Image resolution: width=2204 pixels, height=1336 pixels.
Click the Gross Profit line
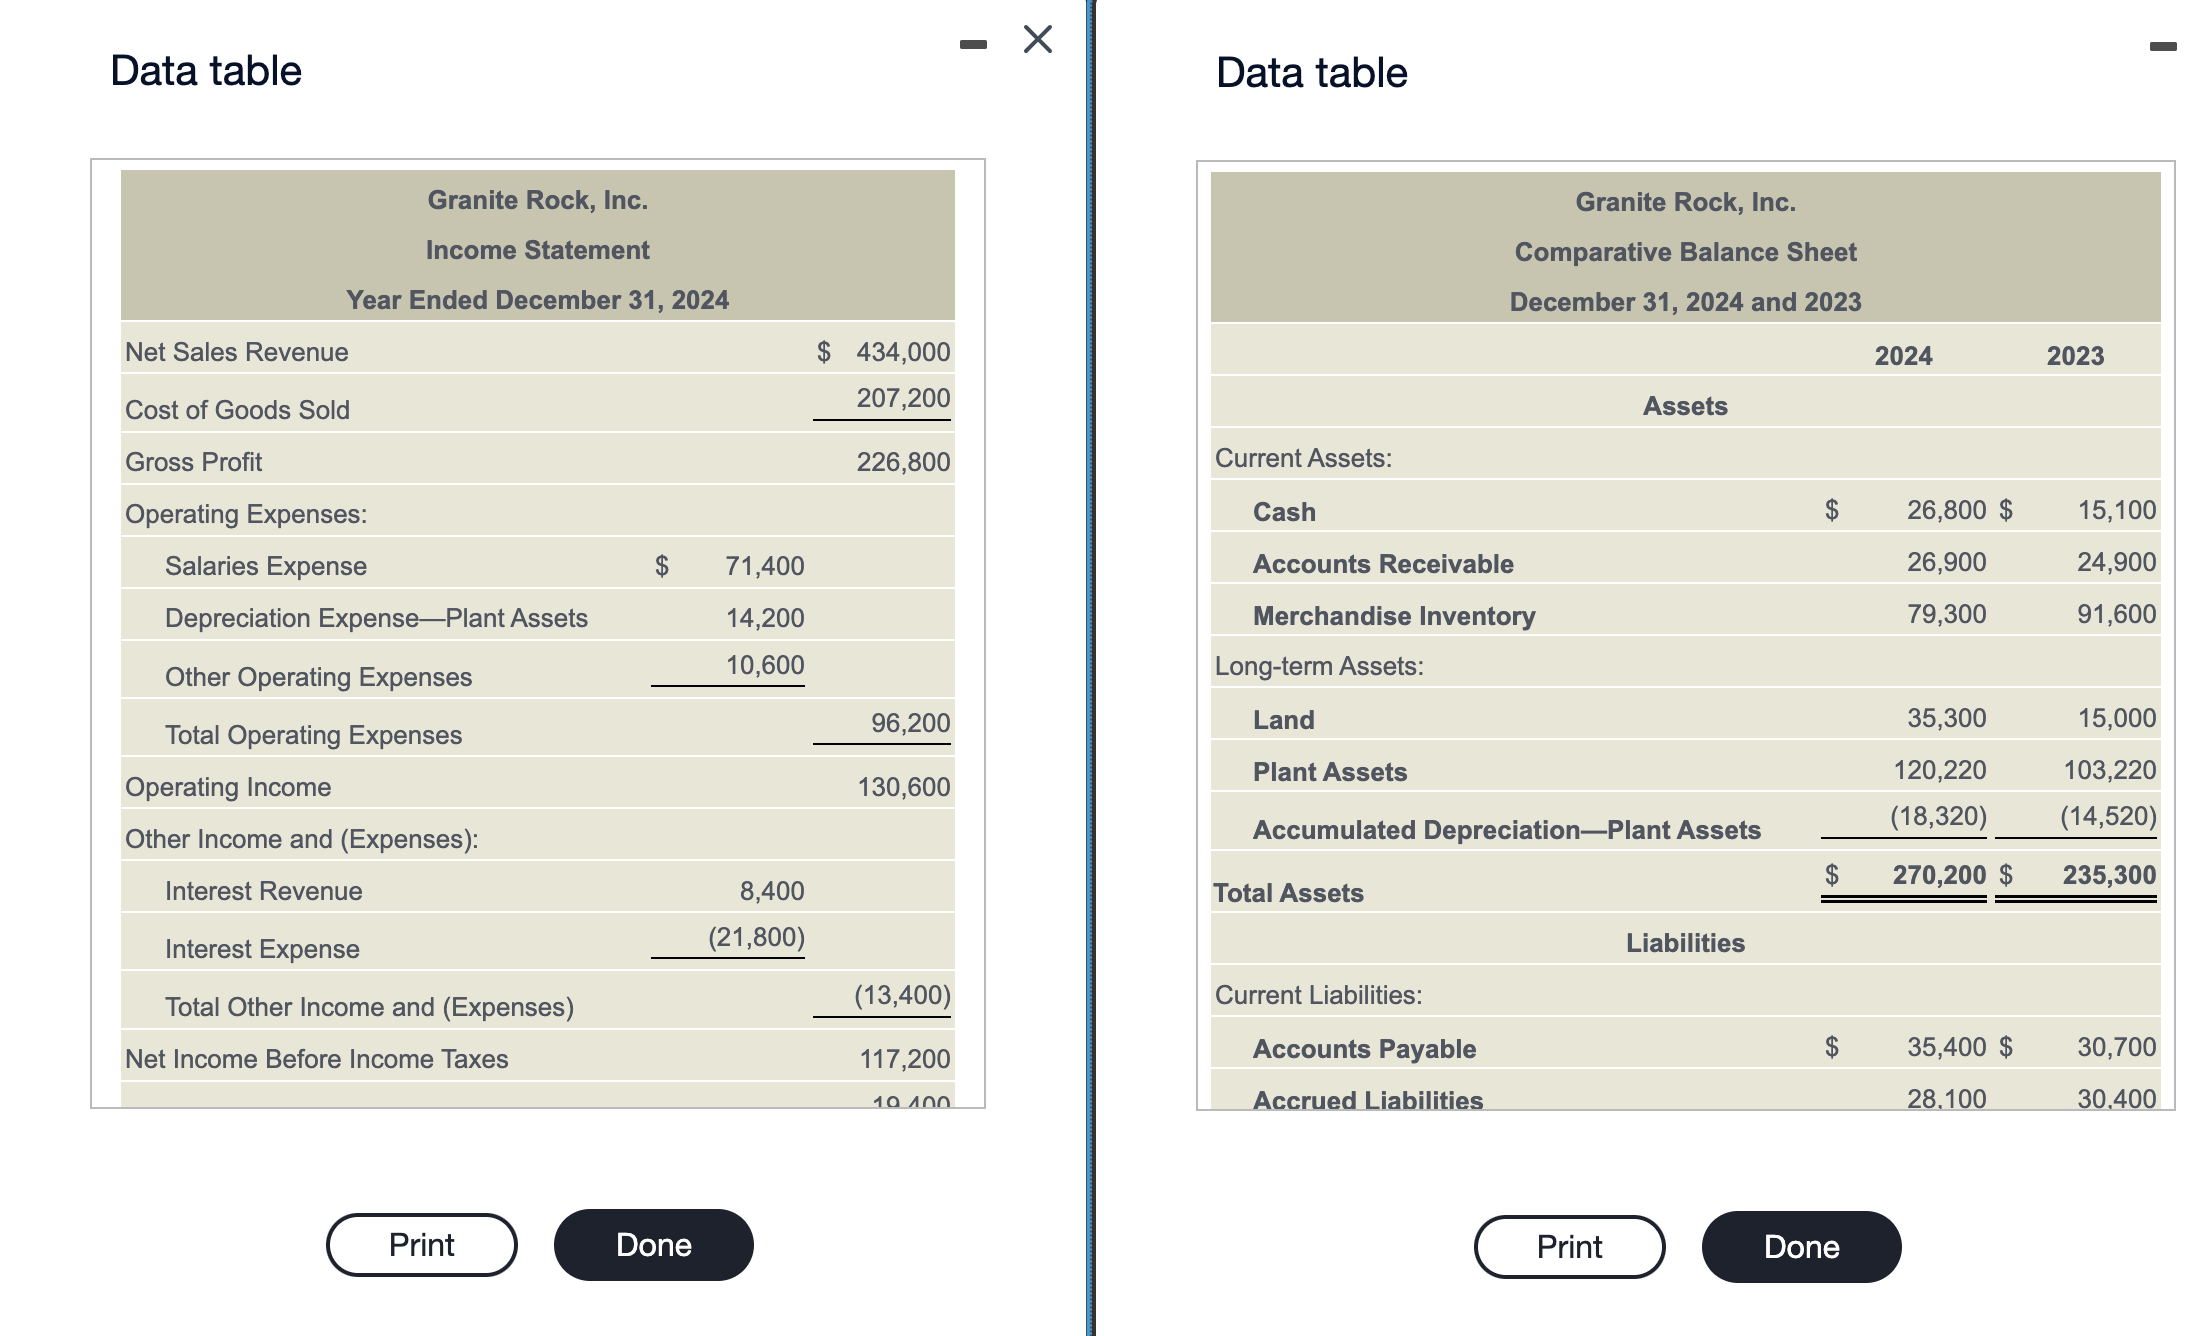[193, 462]
